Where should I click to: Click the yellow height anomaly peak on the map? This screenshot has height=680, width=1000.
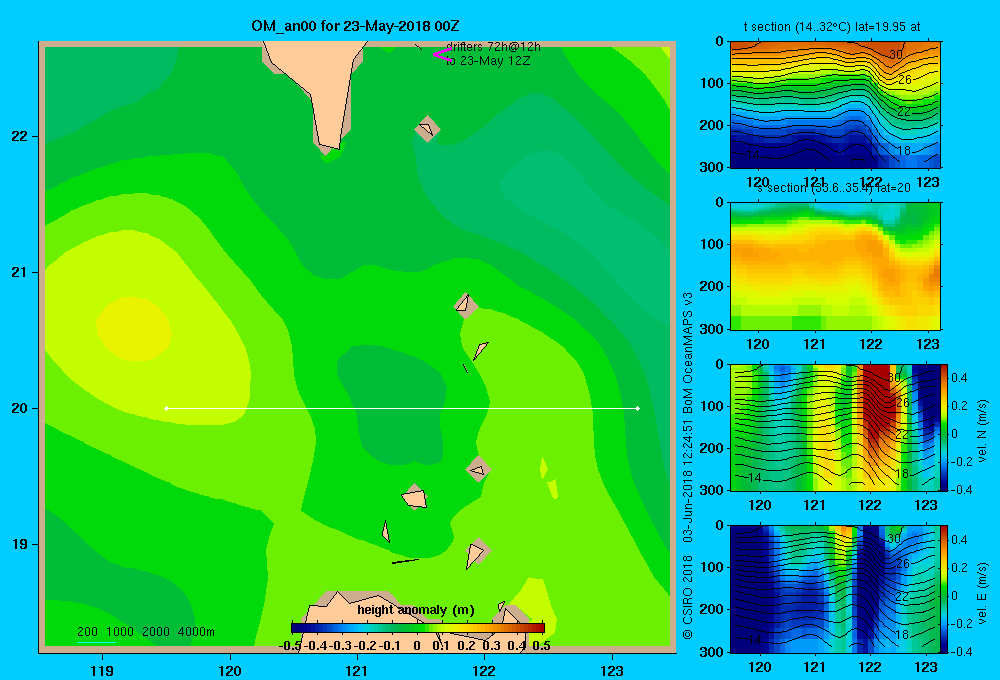click(x=134, y=329)
